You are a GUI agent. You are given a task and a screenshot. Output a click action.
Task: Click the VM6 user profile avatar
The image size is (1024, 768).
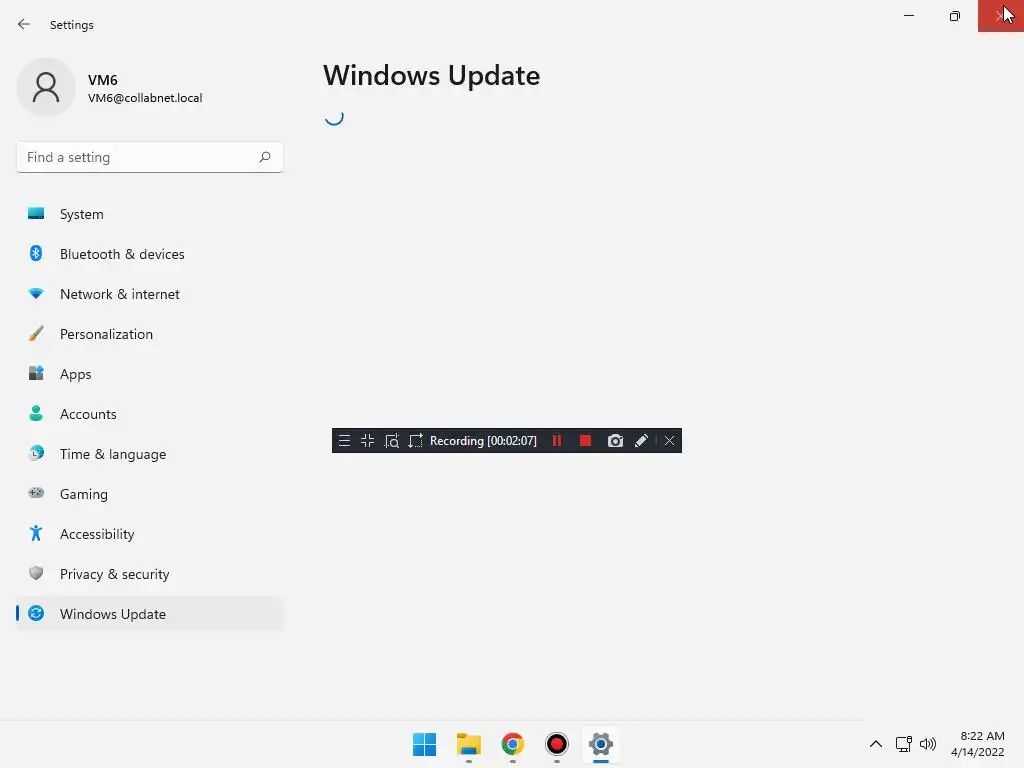pos(46,87)
